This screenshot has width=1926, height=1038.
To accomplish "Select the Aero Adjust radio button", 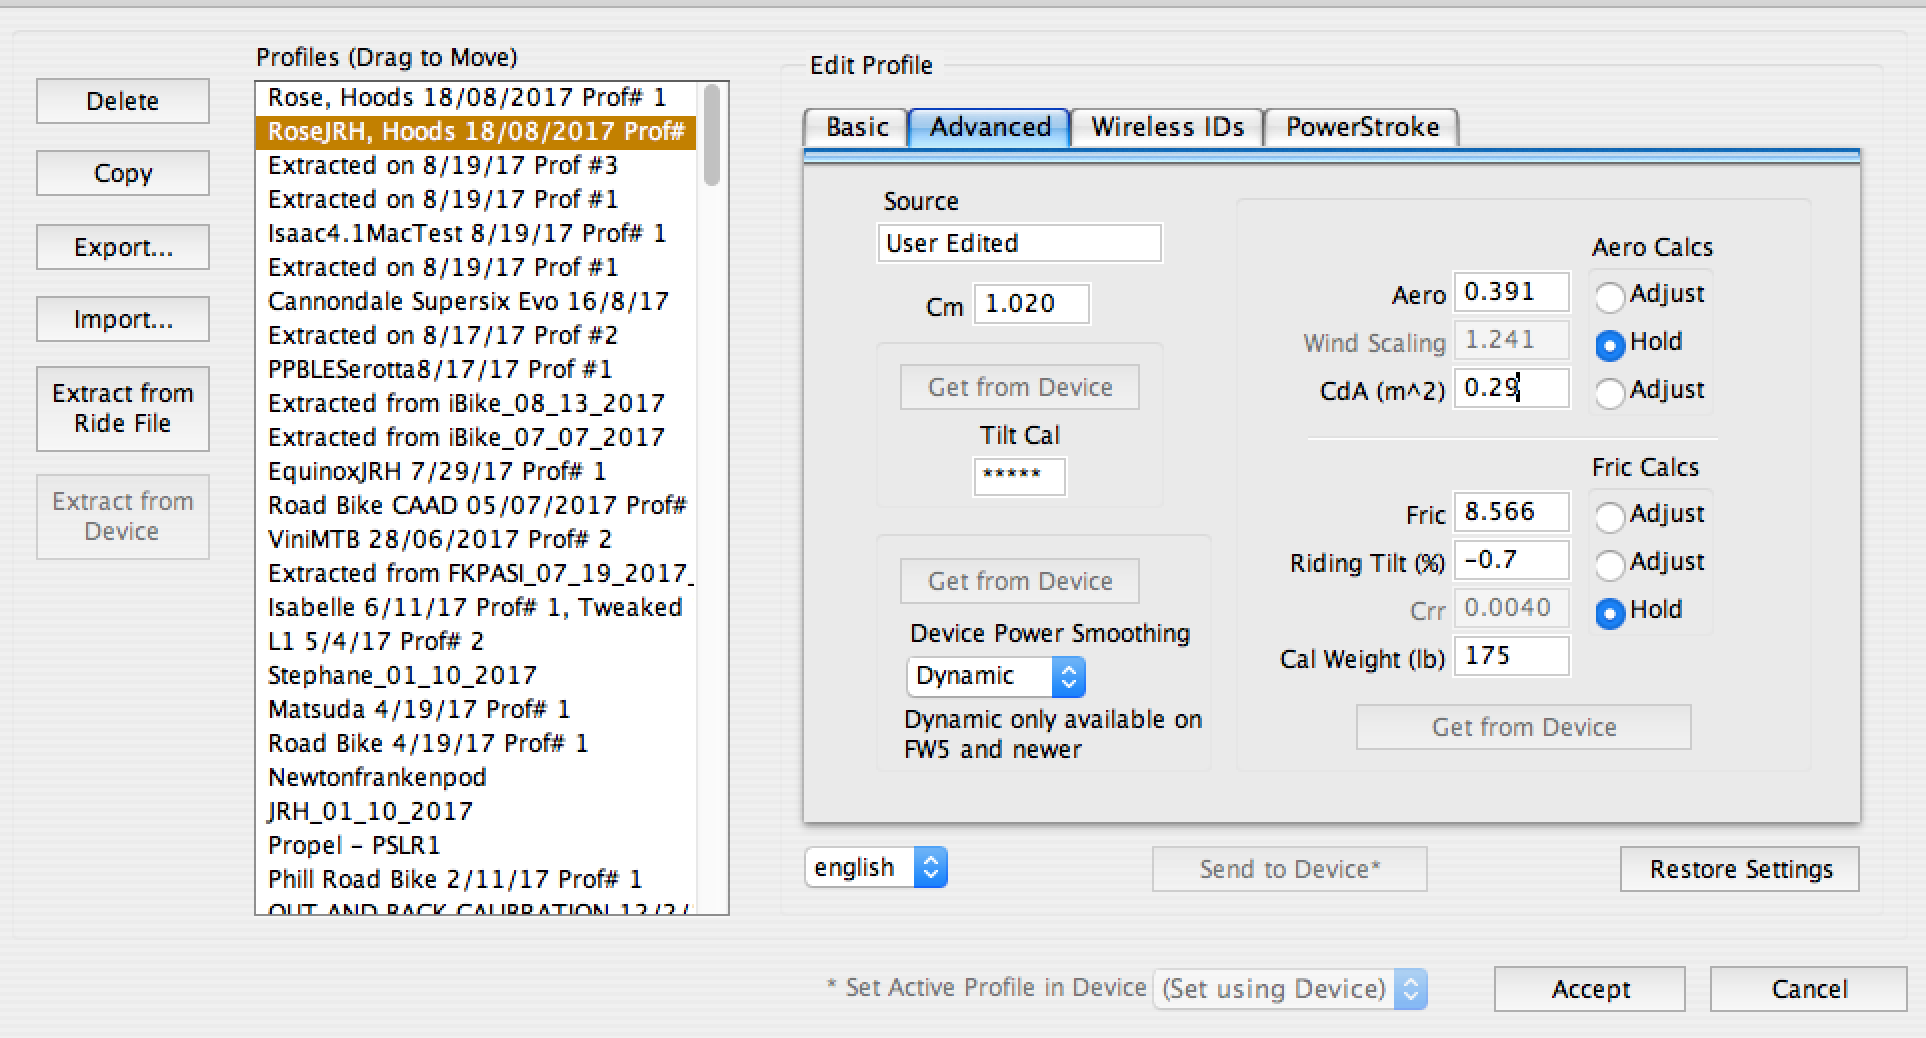I will 1609,297.
